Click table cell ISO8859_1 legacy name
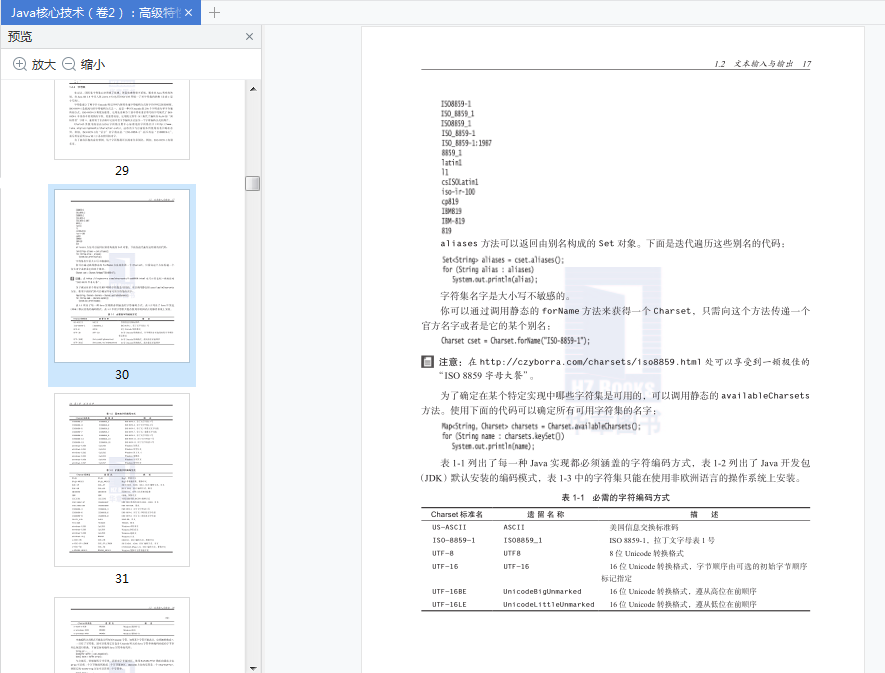This screenshot has height=673, width=885. click(x=523, y=540)
